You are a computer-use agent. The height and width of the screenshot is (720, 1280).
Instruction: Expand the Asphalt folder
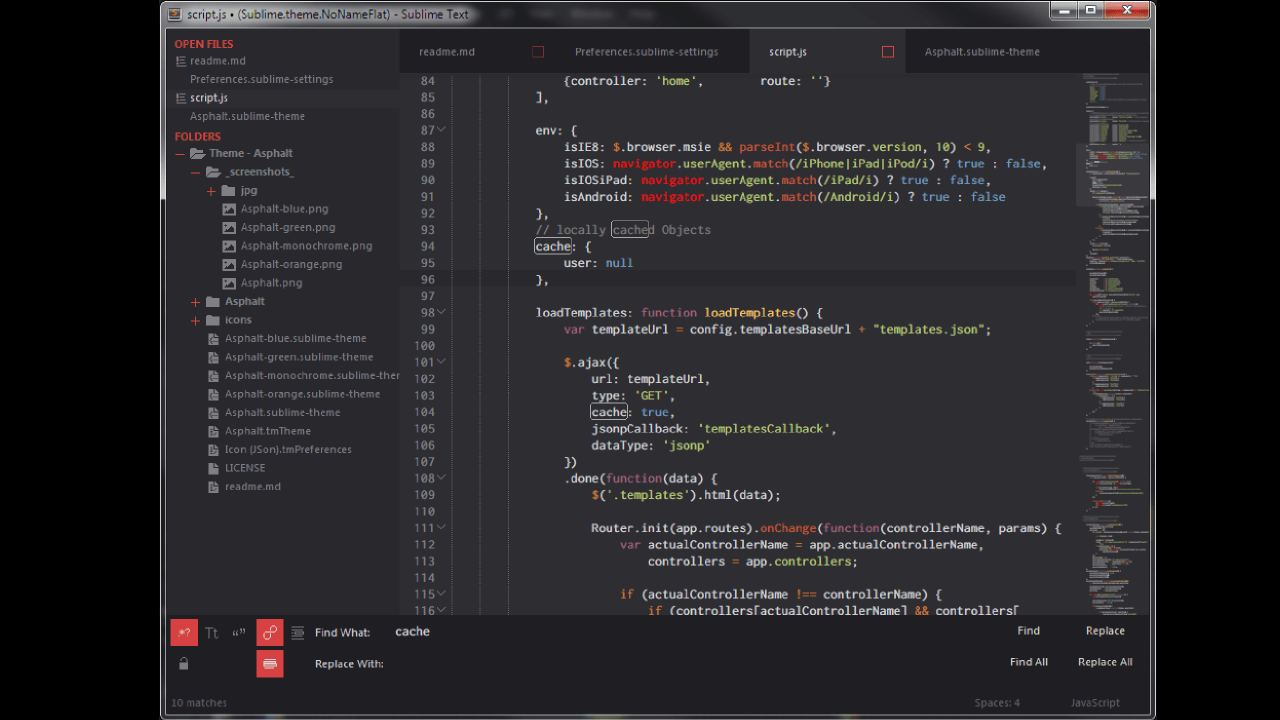pos(196,302)
